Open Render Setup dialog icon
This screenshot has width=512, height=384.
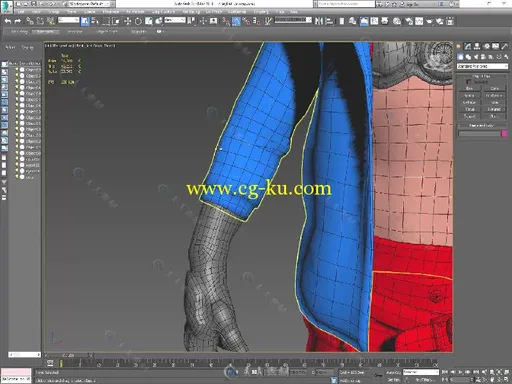tap(409, 21)
